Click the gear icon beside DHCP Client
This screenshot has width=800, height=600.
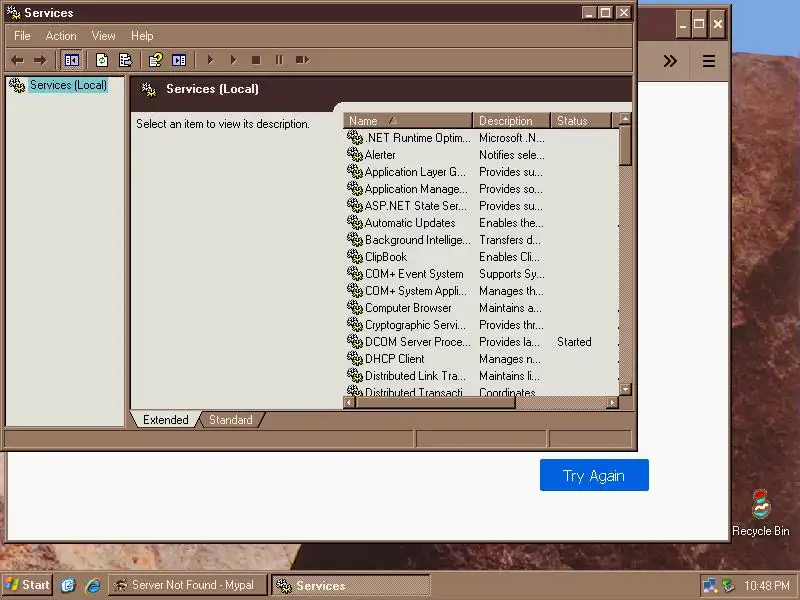tap(355, 358)
